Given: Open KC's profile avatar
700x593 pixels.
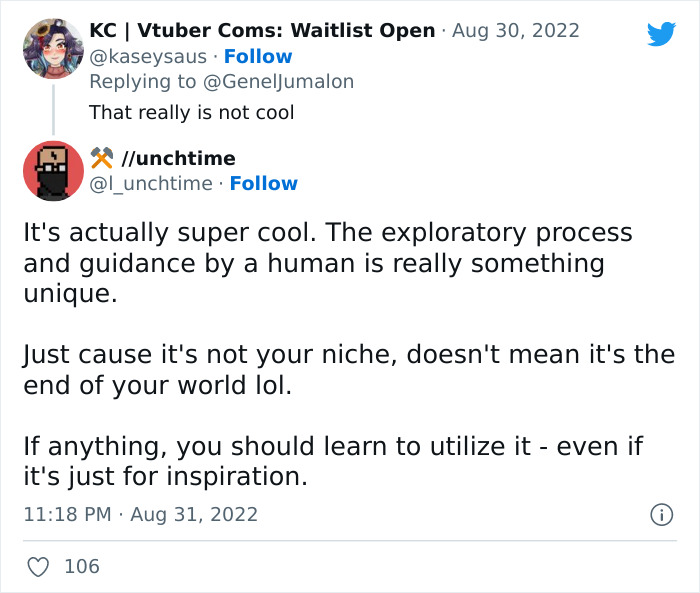Looking at the screenshot, I should [x=53, y=47].
